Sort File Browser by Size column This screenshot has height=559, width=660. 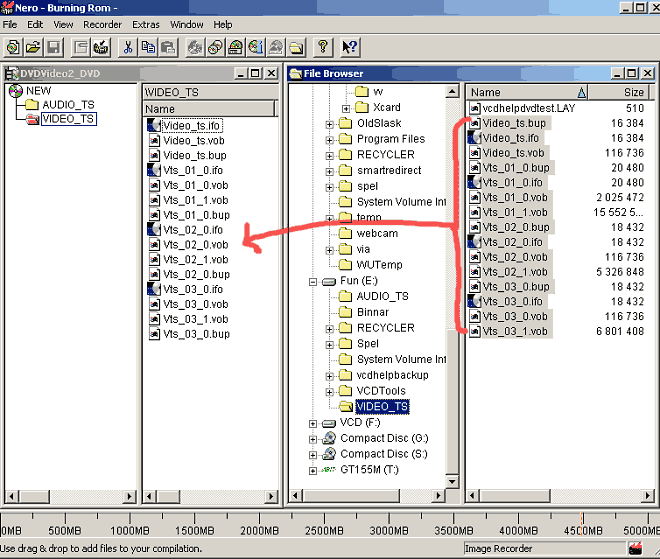tap(621, 92)
